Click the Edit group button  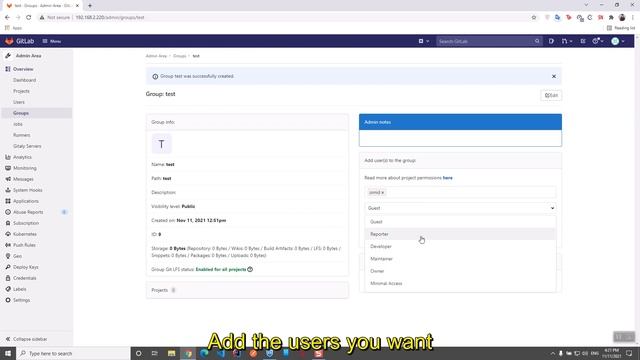551,96
